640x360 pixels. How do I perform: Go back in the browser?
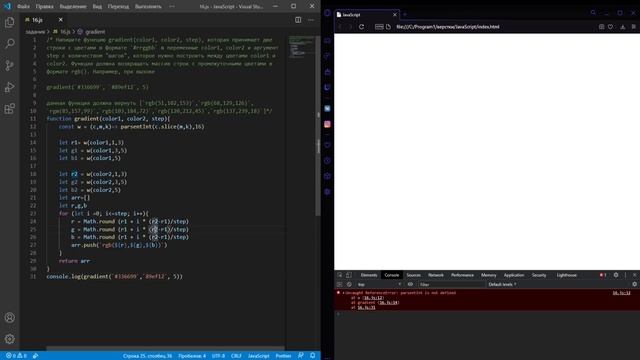(340, 27)
